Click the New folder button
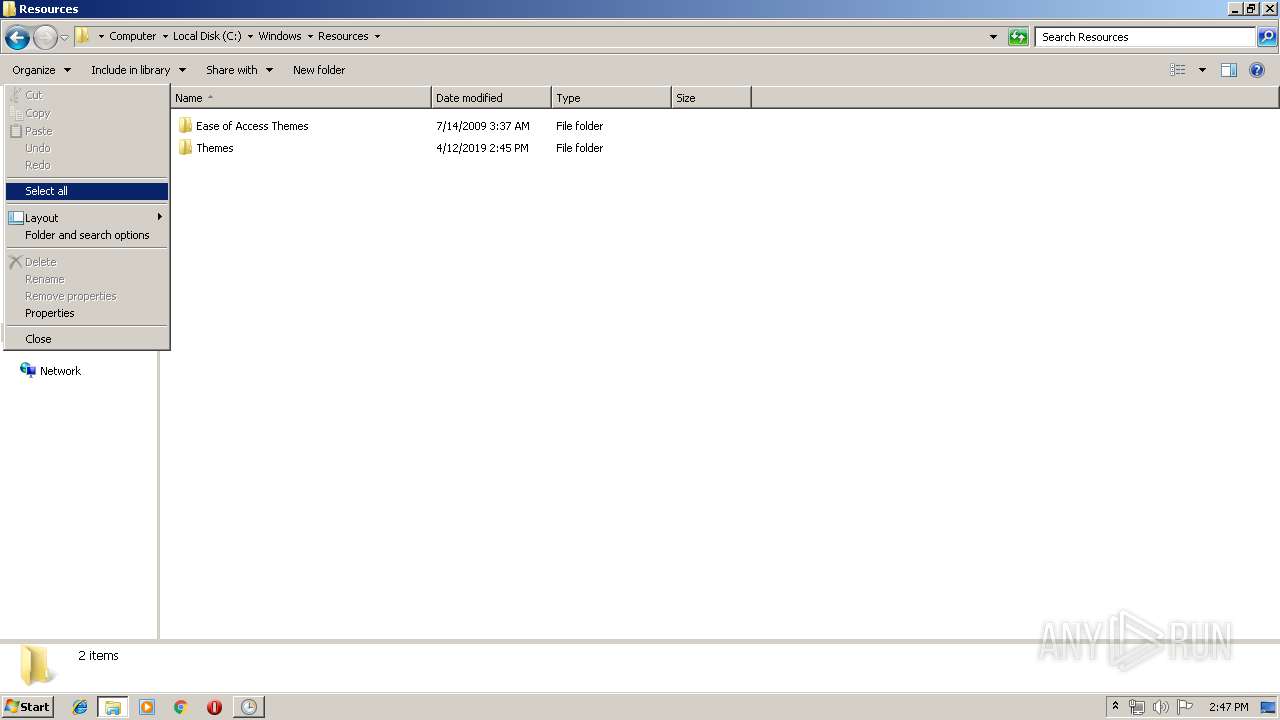Screen dimensions: 1280x720 [x=319, y=70]
